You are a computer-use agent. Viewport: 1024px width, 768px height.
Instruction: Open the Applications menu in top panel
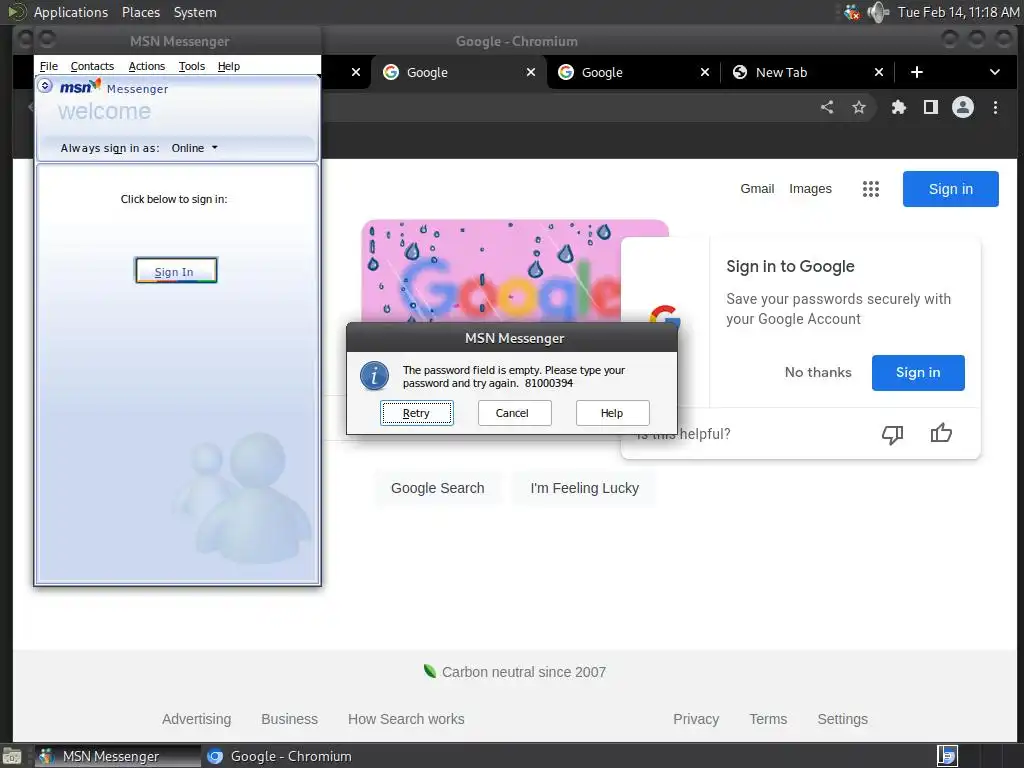71,12
